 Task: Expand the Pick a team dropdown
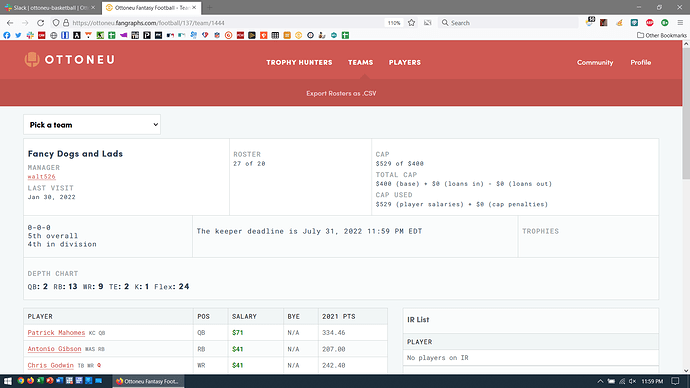point(92,125)
